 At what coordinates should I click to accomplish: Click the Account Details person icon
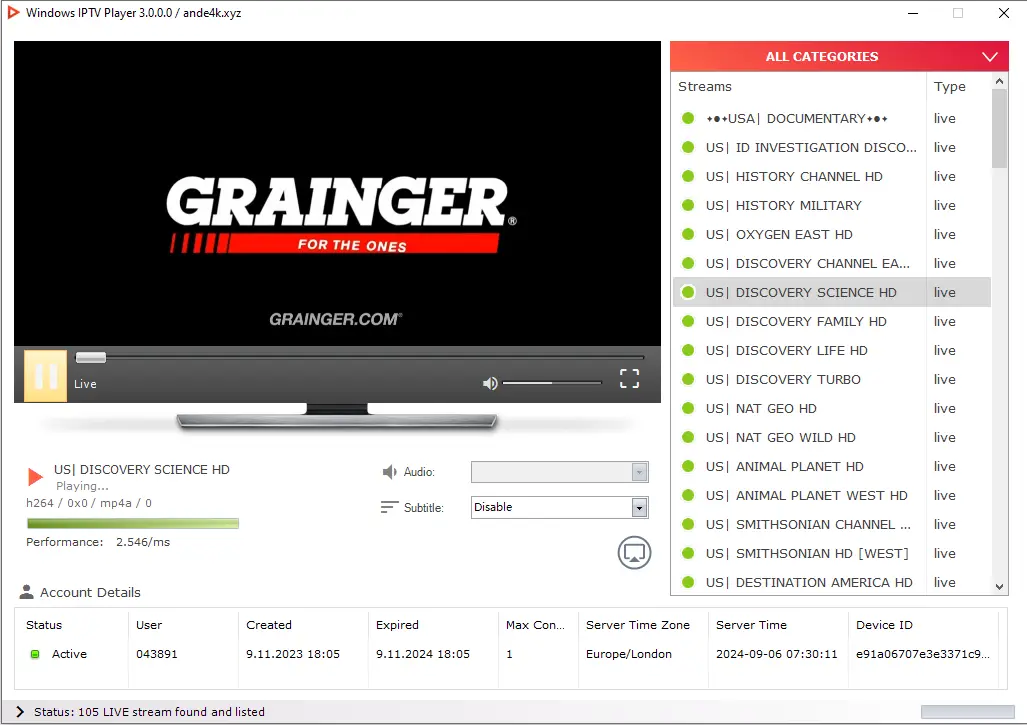click(x=26, y=592)
